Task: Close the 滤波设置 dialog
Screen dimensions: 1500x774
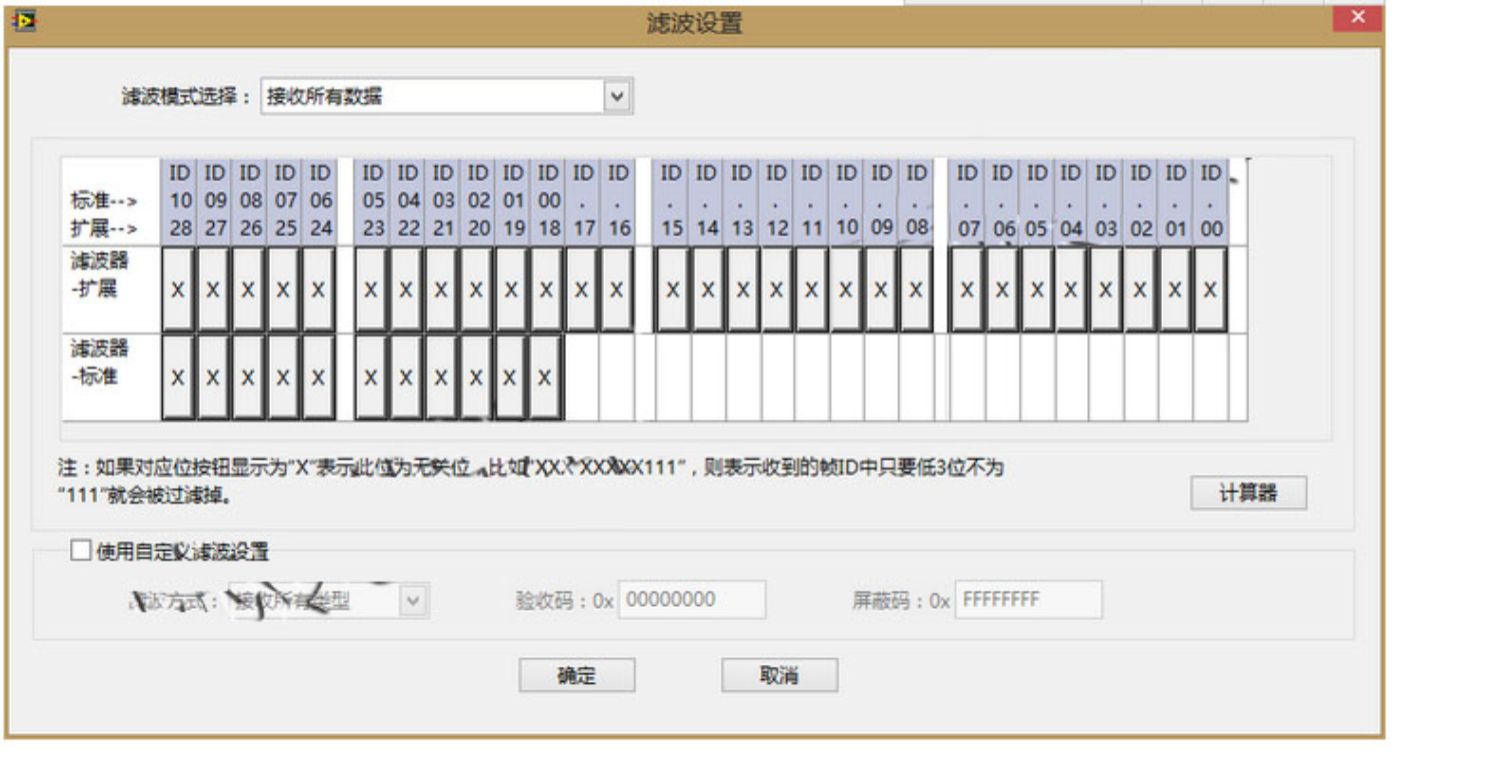Action: [1357, 18]
